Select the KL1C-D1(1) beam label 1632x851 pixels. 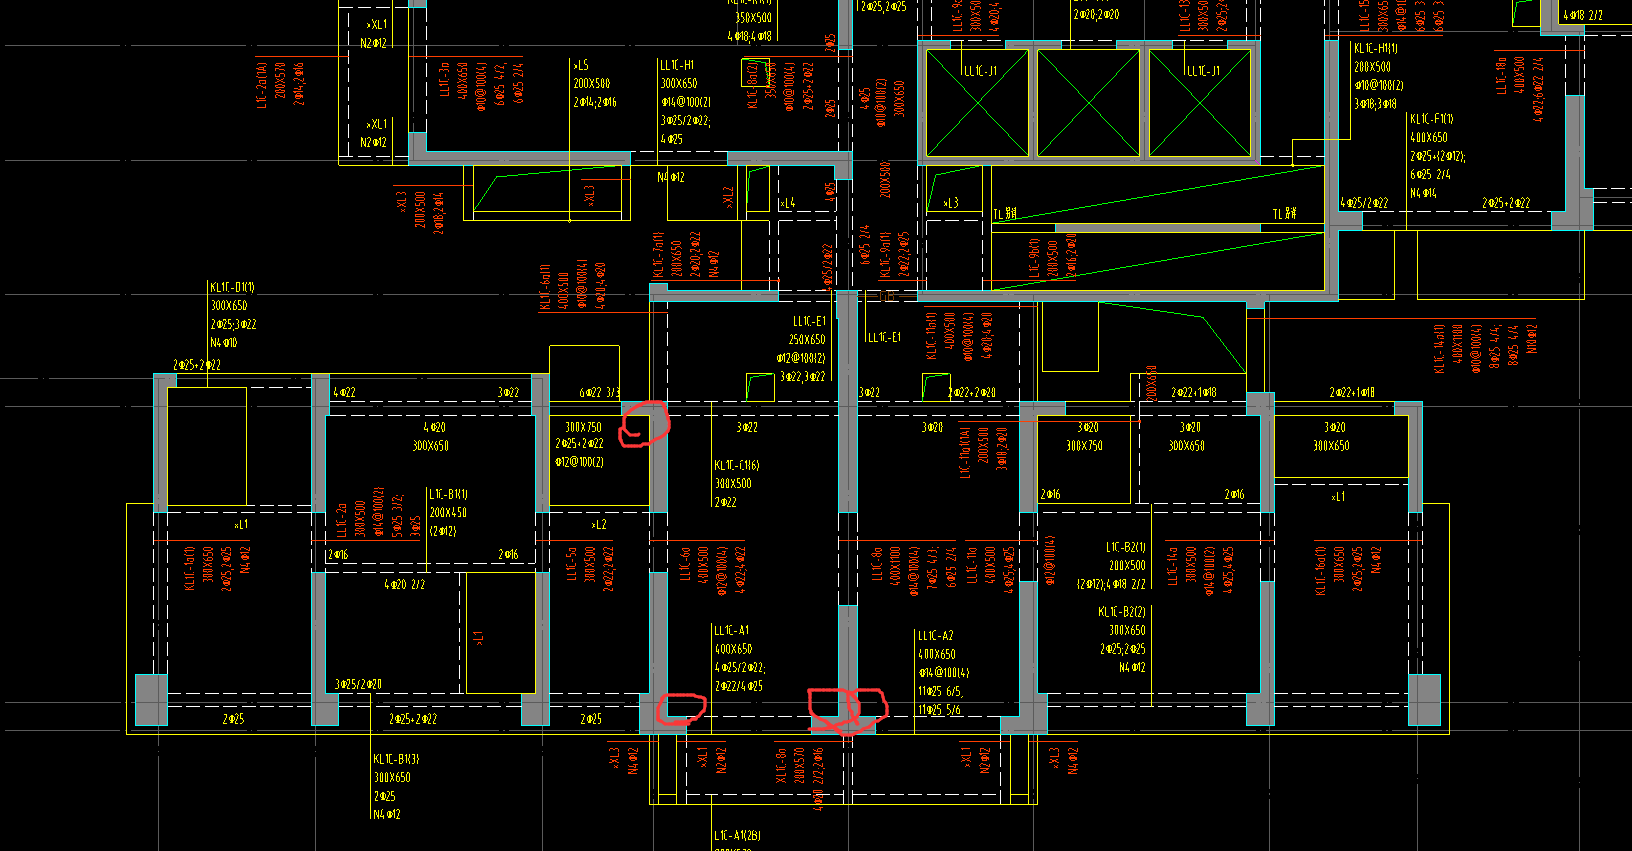pos(232,287)
